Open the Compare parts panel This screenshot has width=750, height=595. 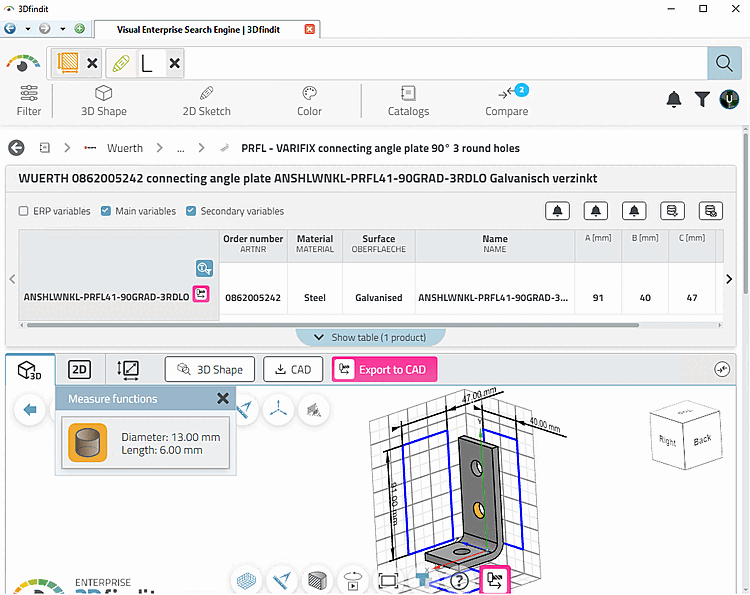coord(507,101)
